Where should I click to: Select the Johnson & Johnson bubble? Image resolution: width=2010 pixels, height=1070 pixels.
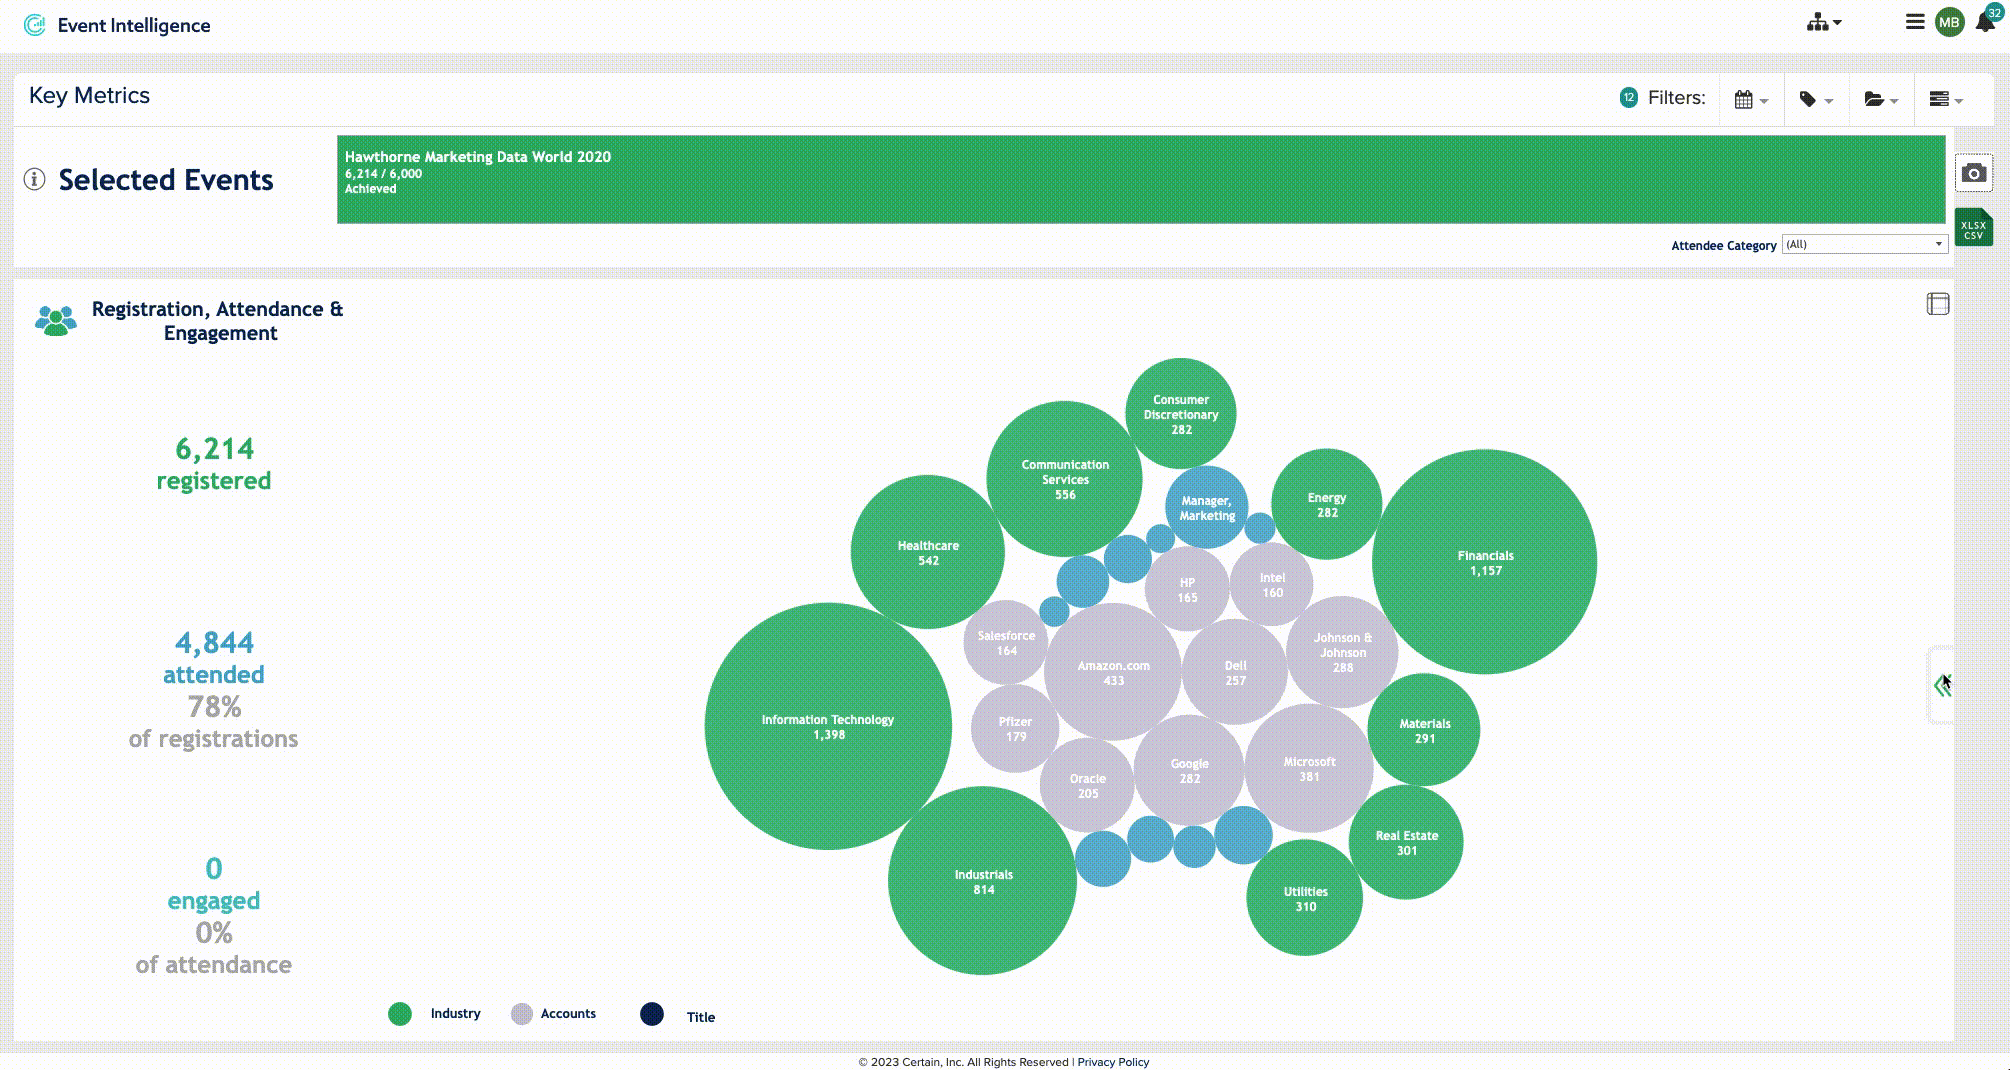point(1342,652)
